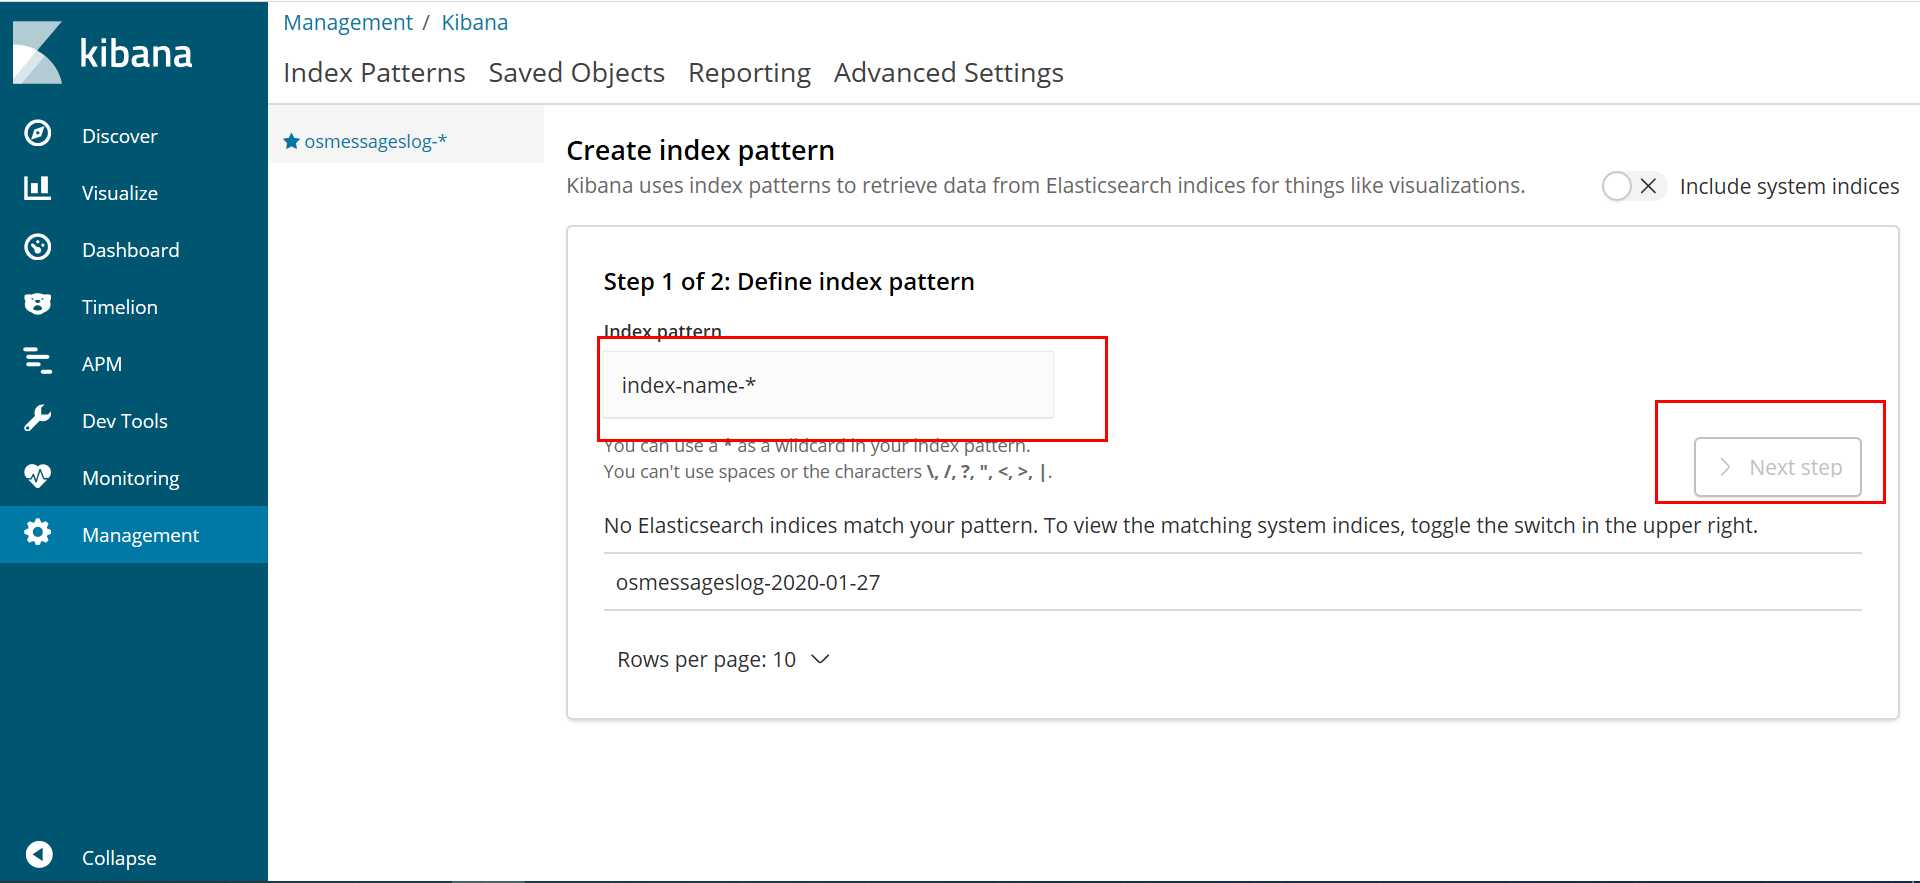Focus the Index pattern input field
Image resolution: width=1920 pixels, height=883 pixels.
point(828,385)
